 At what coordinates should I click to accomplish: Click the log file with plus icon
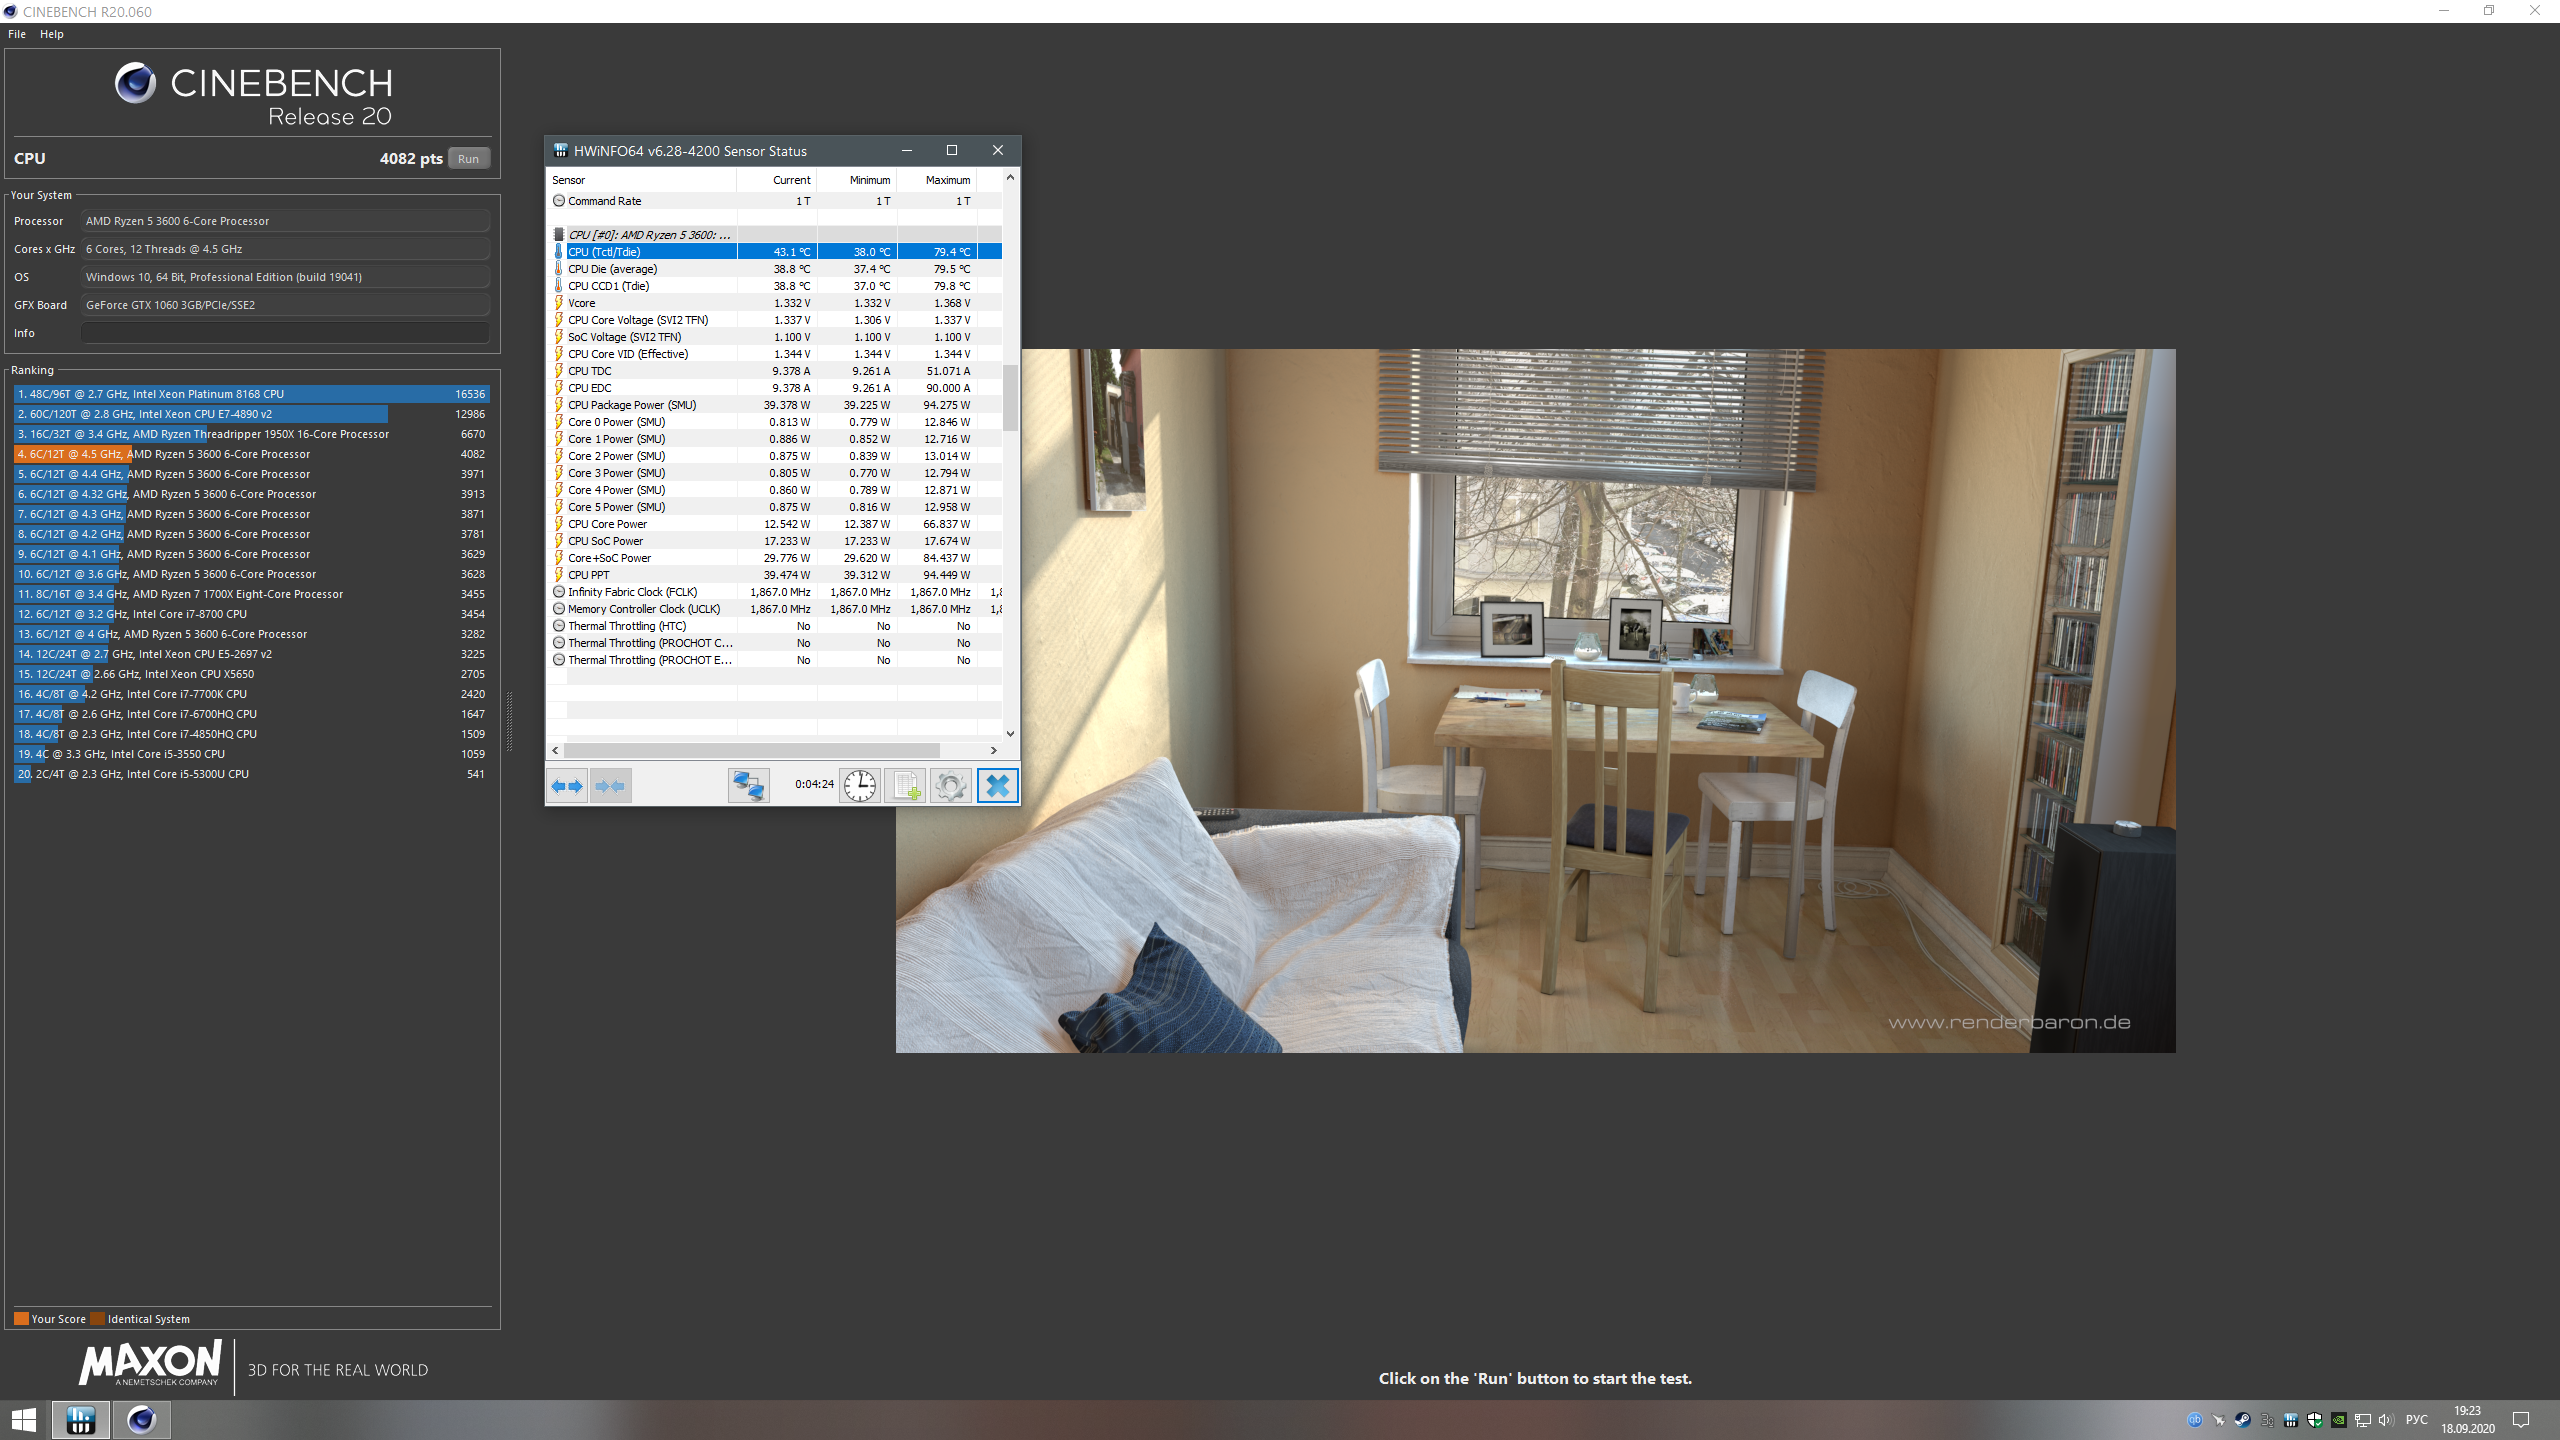point(905,785)
